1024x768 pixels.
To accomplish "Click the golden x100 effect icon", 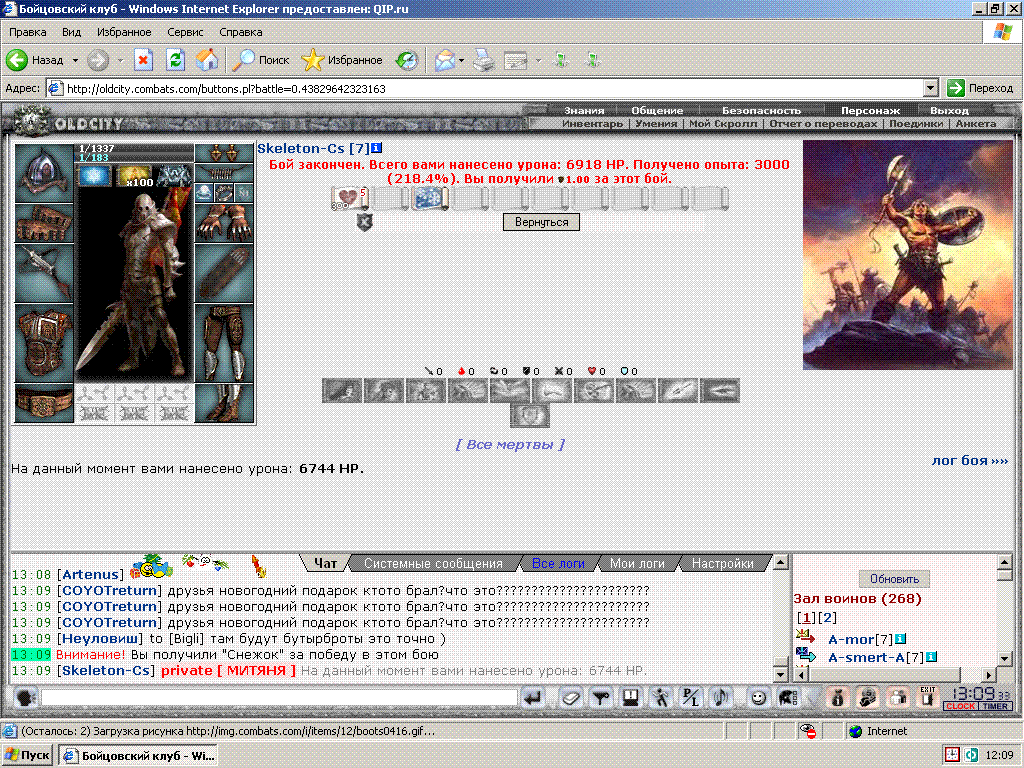I will tap(135, 176).
